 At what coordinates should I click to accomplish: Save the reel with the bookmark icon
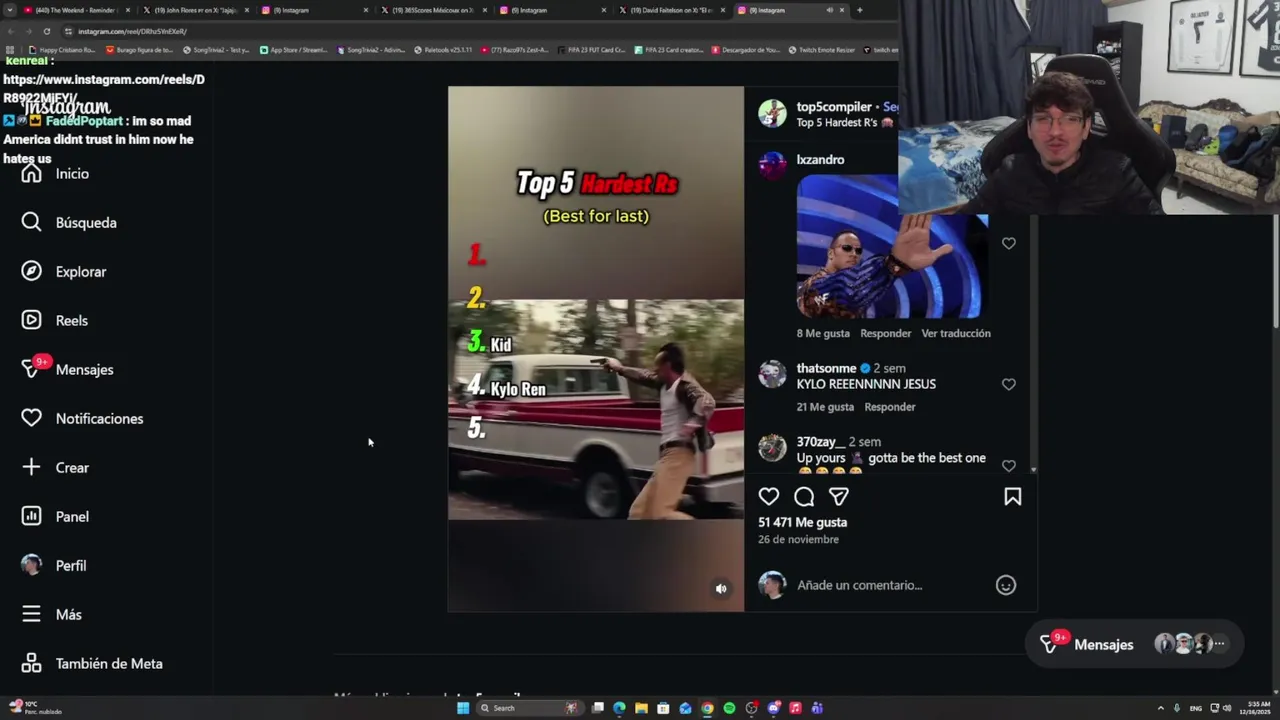[1012, 497]
